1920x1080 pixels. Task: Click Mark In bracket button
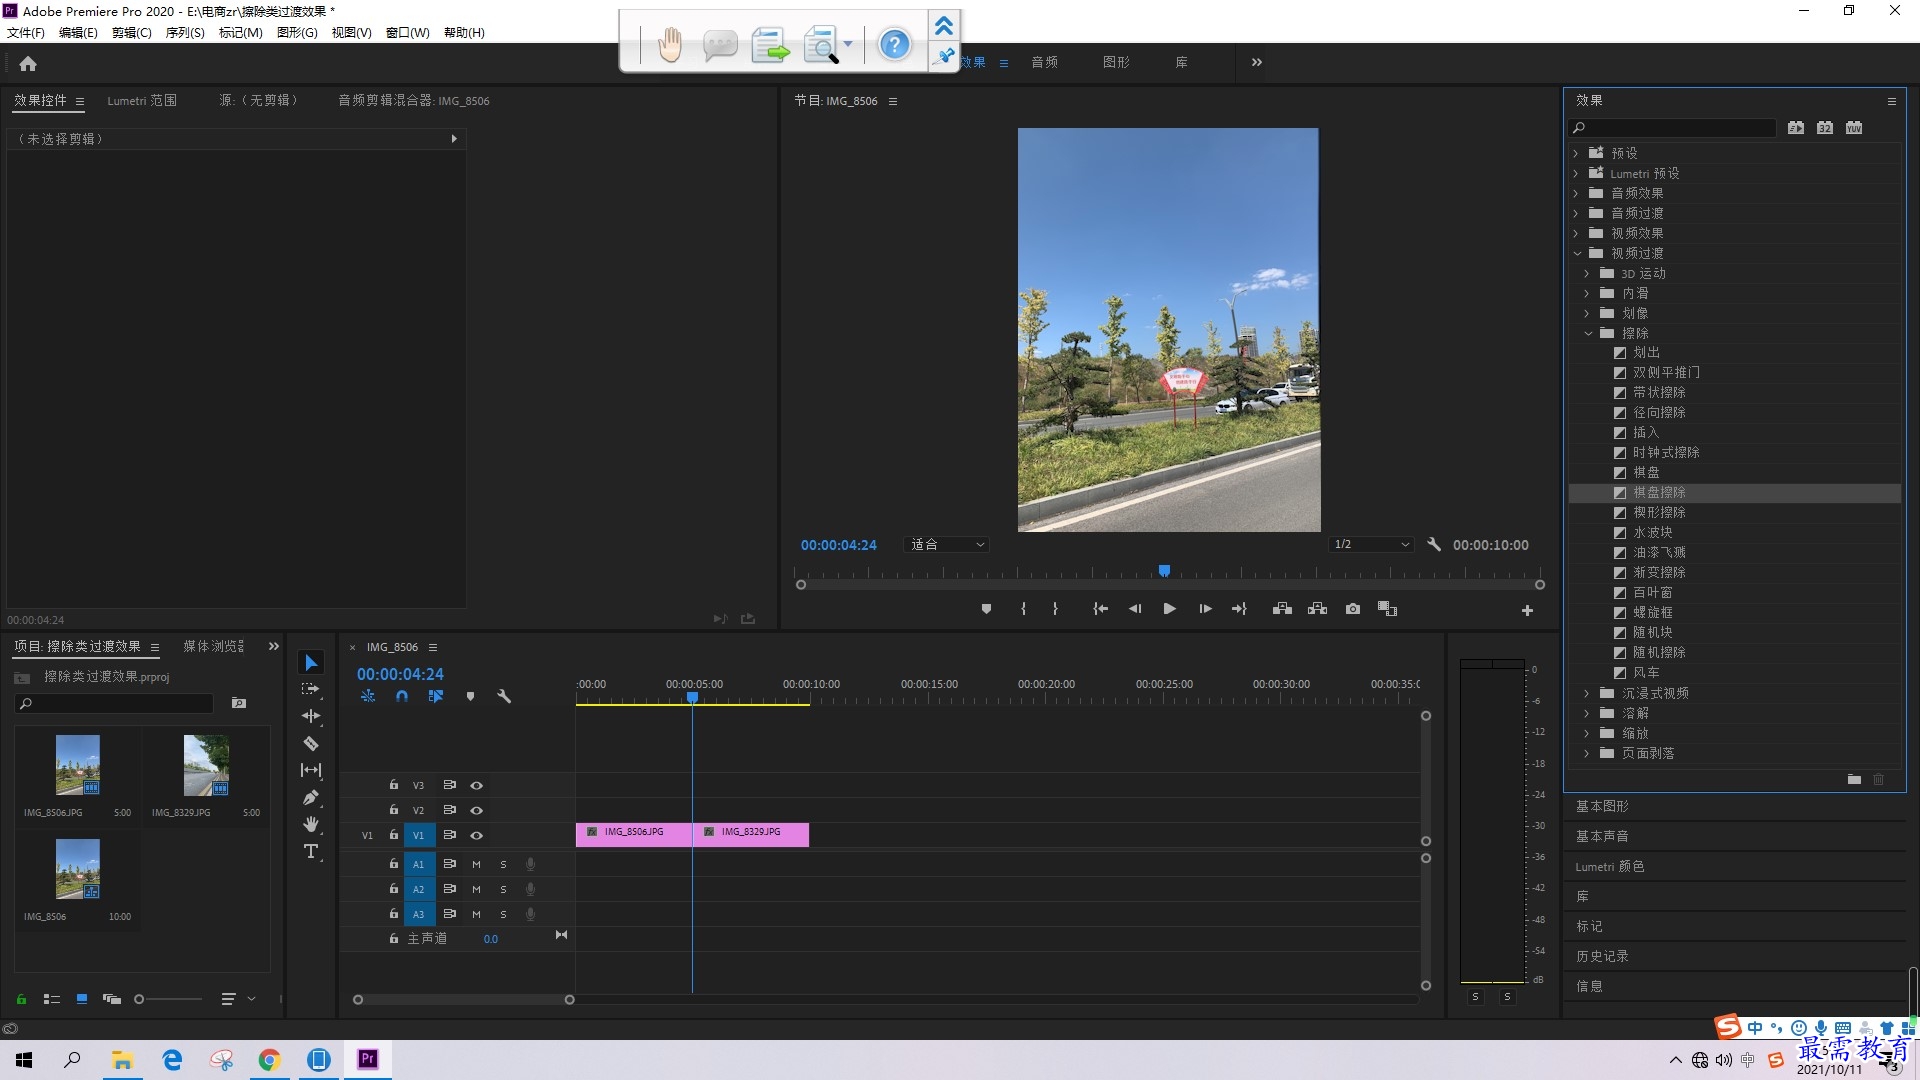click(1023, 609)
